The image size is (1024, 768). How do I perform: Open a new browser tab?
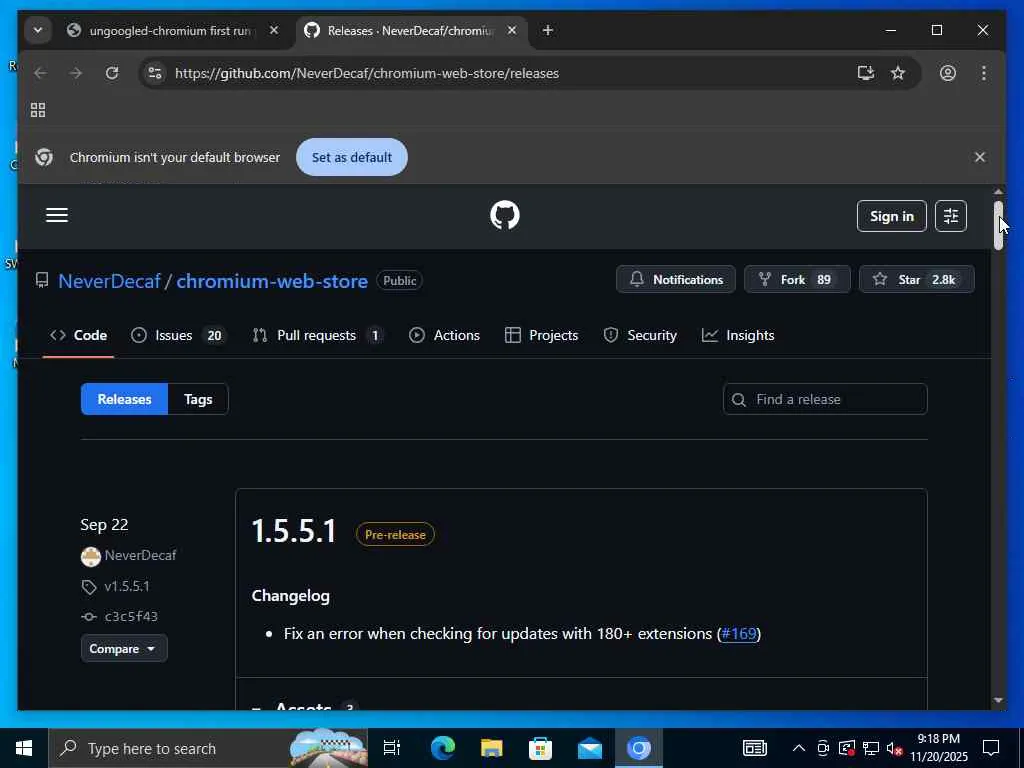coord(548,30)
